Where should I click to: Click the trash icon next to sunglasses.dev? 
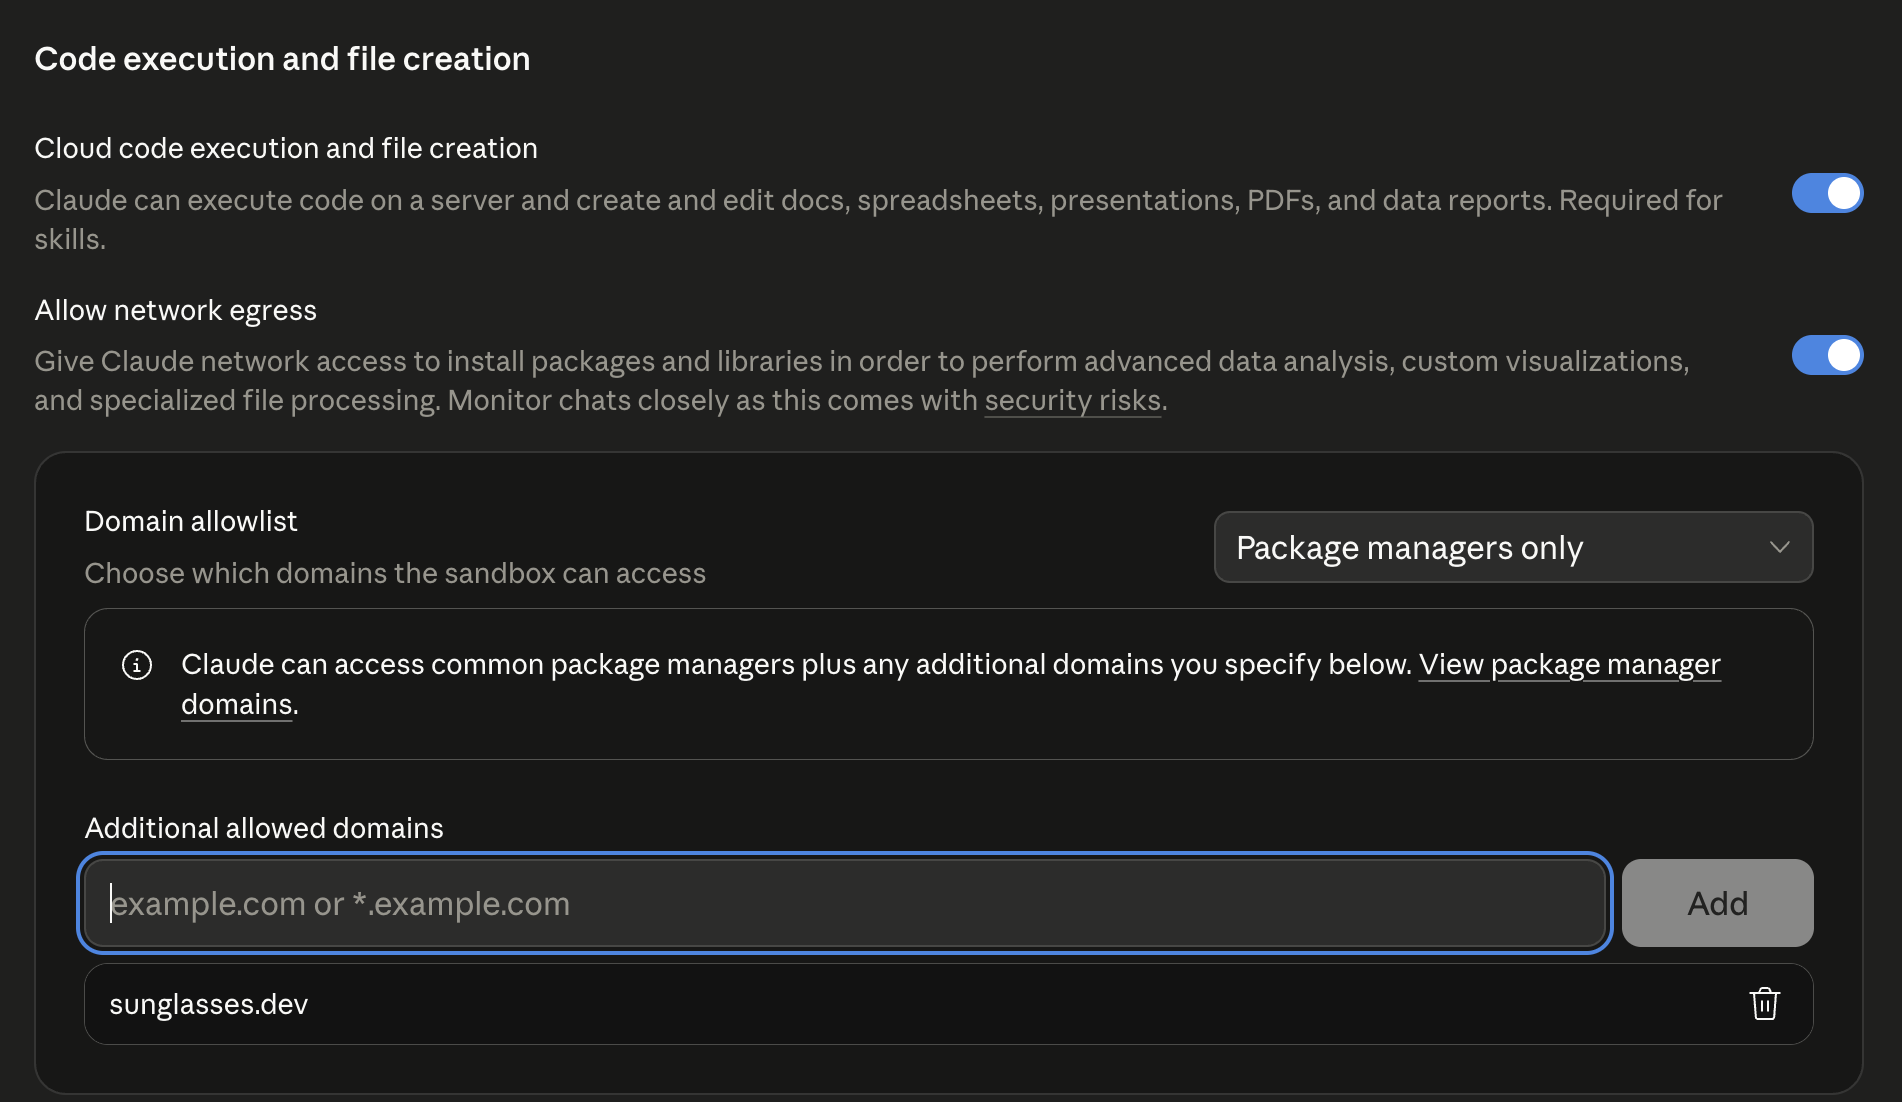(1764, 1004)
